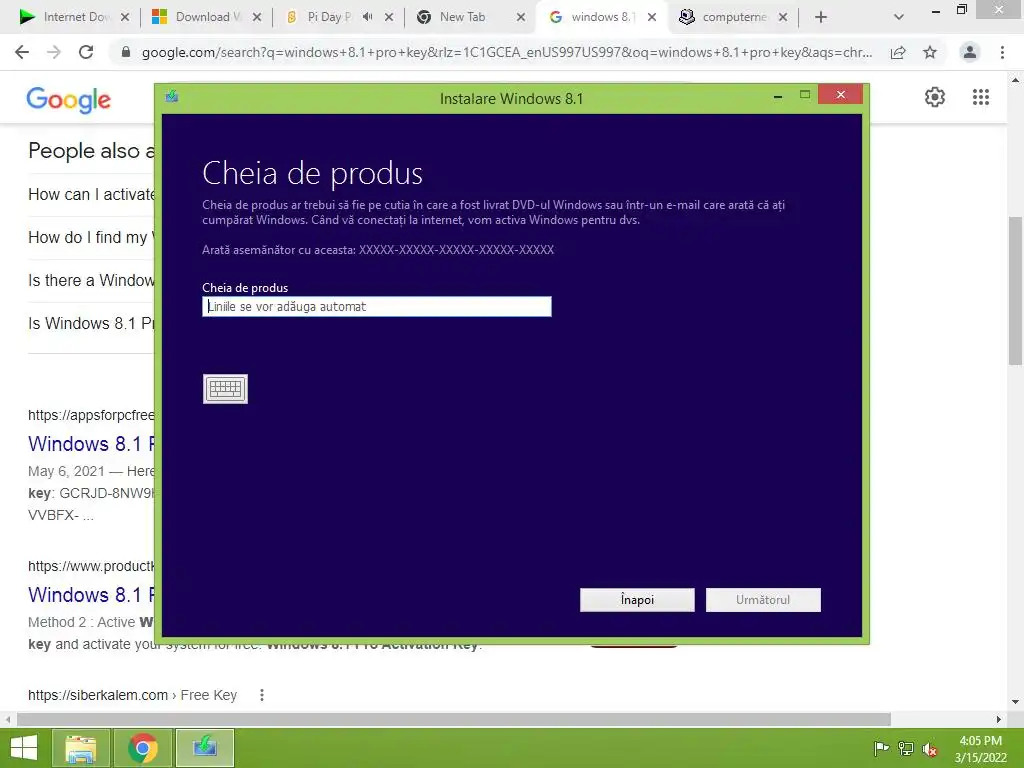Reload the current page
Screen dimensions: 1024x768
click(86, 52)
